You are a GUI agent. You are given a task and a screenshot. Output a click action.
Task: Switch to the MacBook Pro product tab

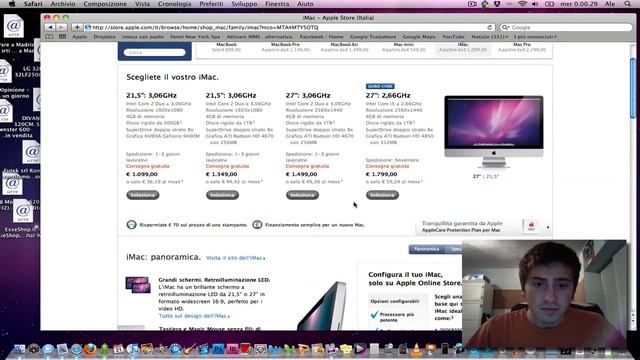click(x=286, y=47)
